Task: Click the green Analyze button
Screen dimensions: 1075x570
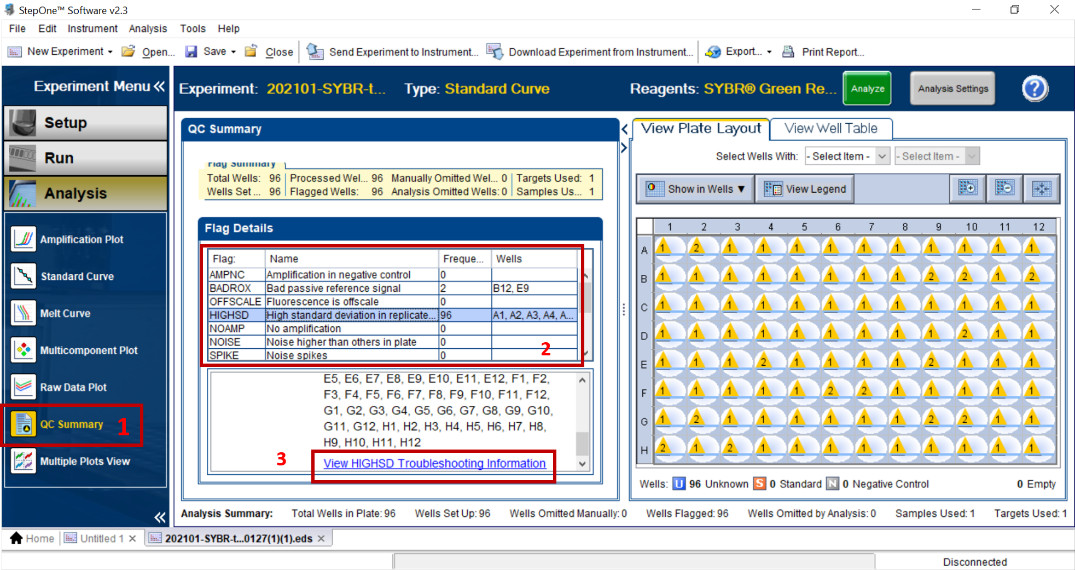Action: point(867,89)
